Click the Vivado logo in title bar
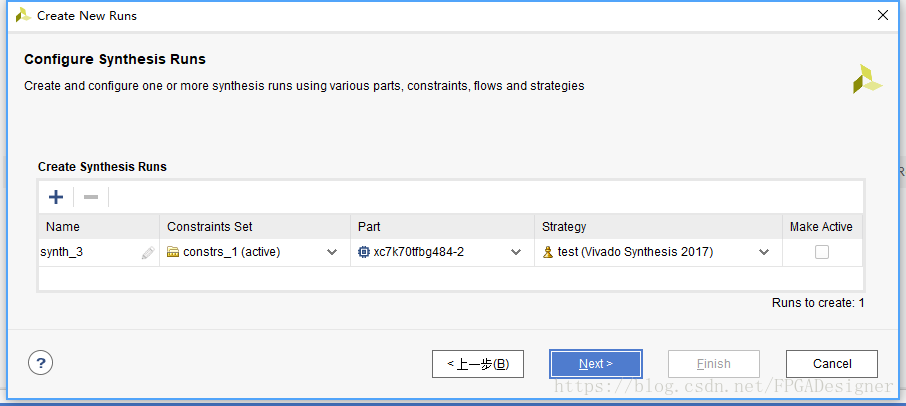Viewport: 906px width, 406px height. coord(22,15)
